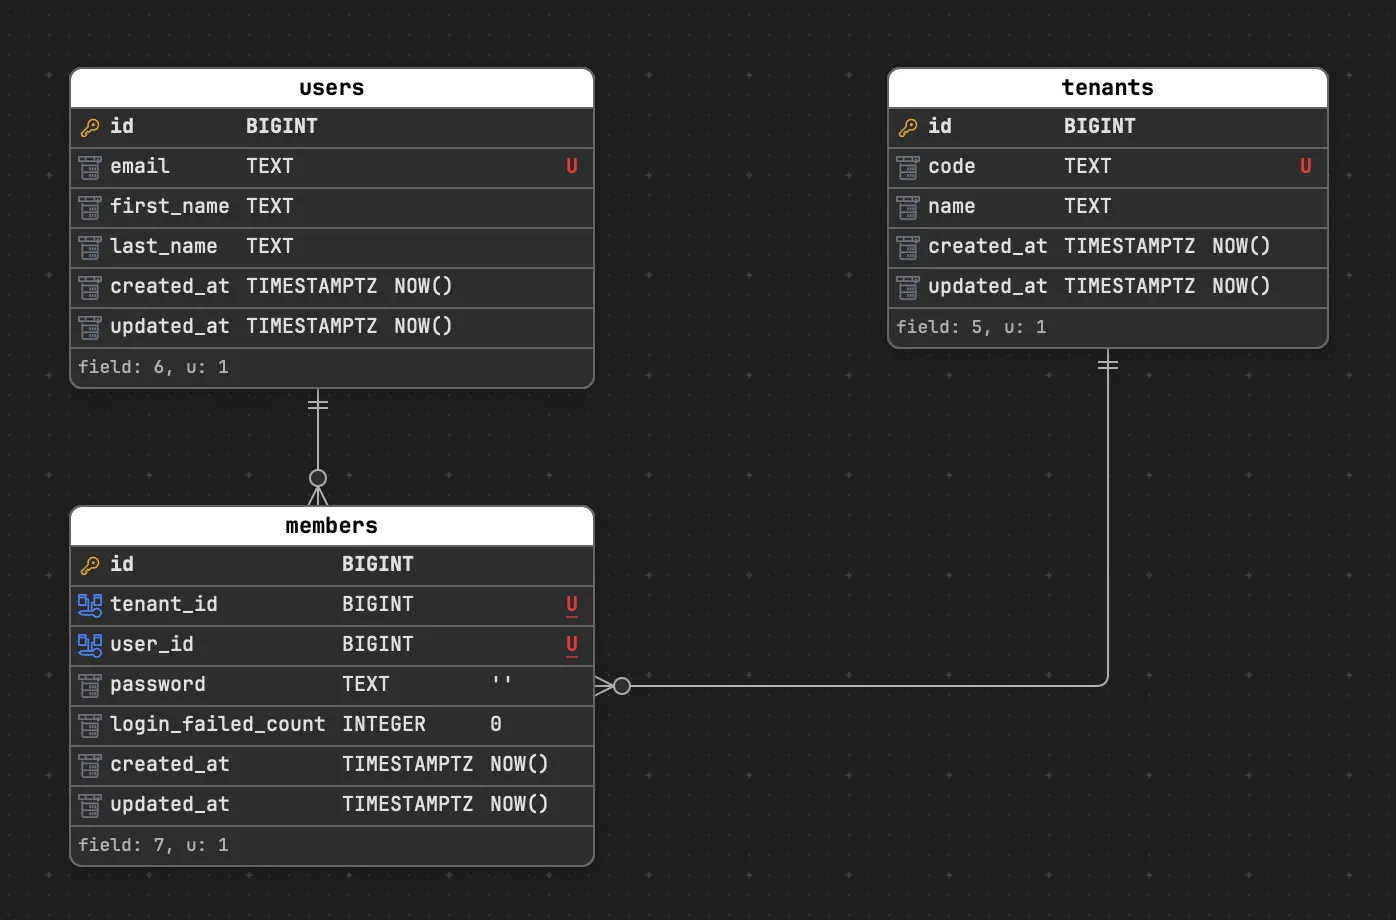Click the column icon beside users email

[90, 167]
